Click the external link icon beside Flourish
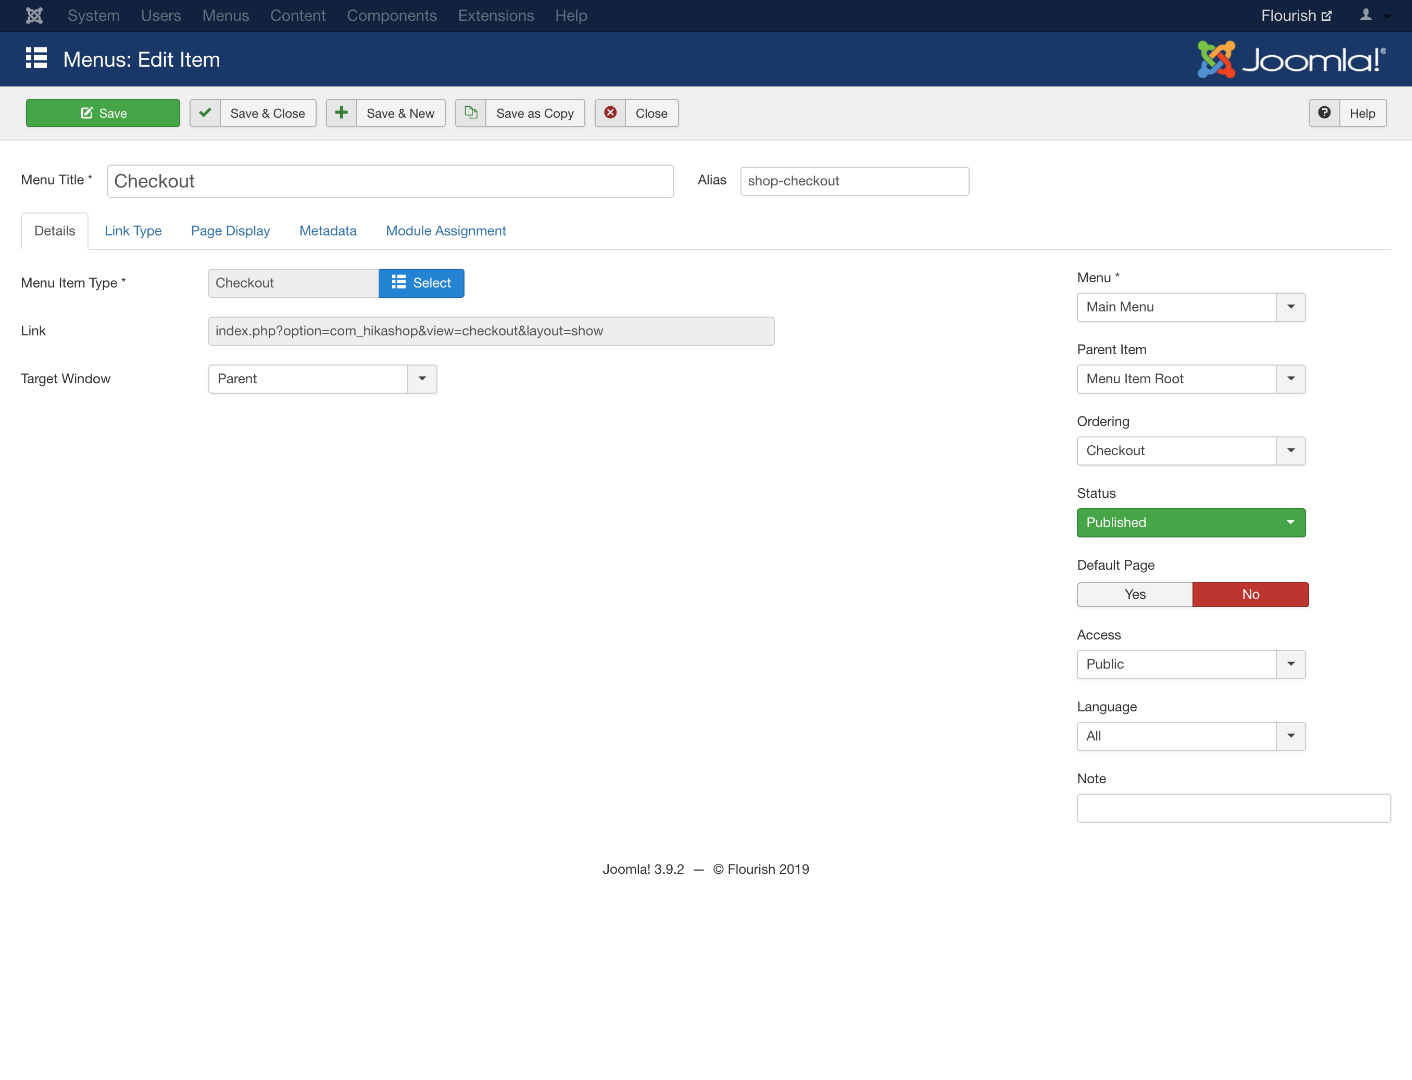Viewport: 1412px width, 1080px height. [1327, 16]
